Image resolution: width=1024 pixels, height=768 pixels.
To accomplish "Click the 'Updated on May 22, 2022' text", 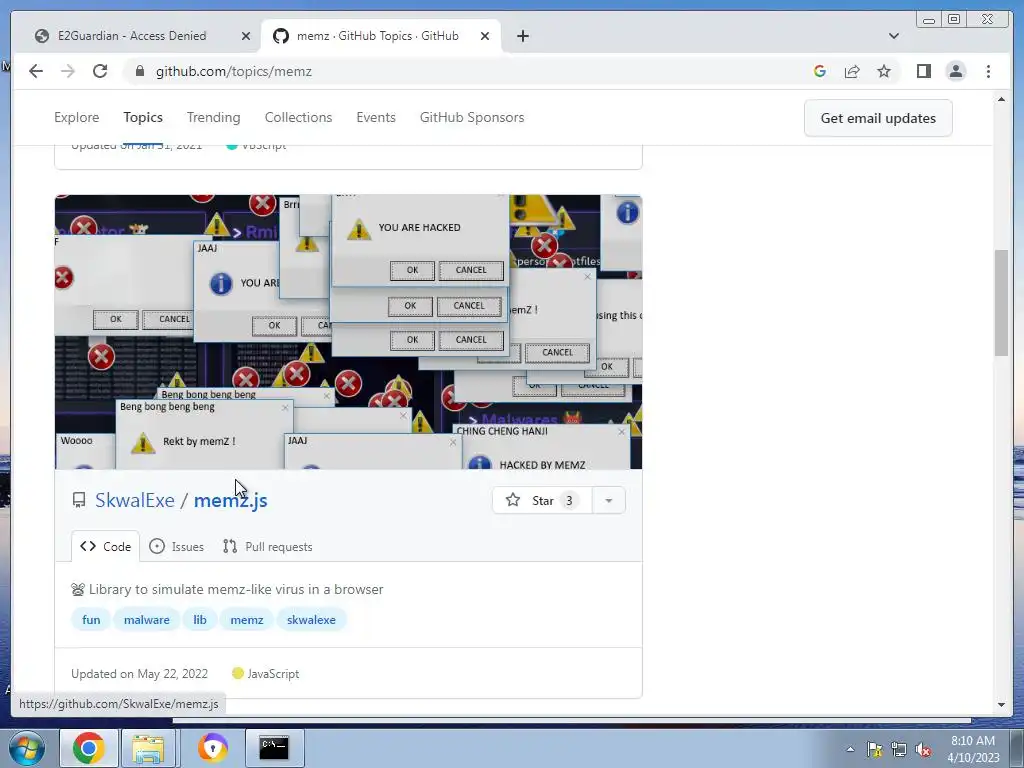I will [x=139, y=673].
